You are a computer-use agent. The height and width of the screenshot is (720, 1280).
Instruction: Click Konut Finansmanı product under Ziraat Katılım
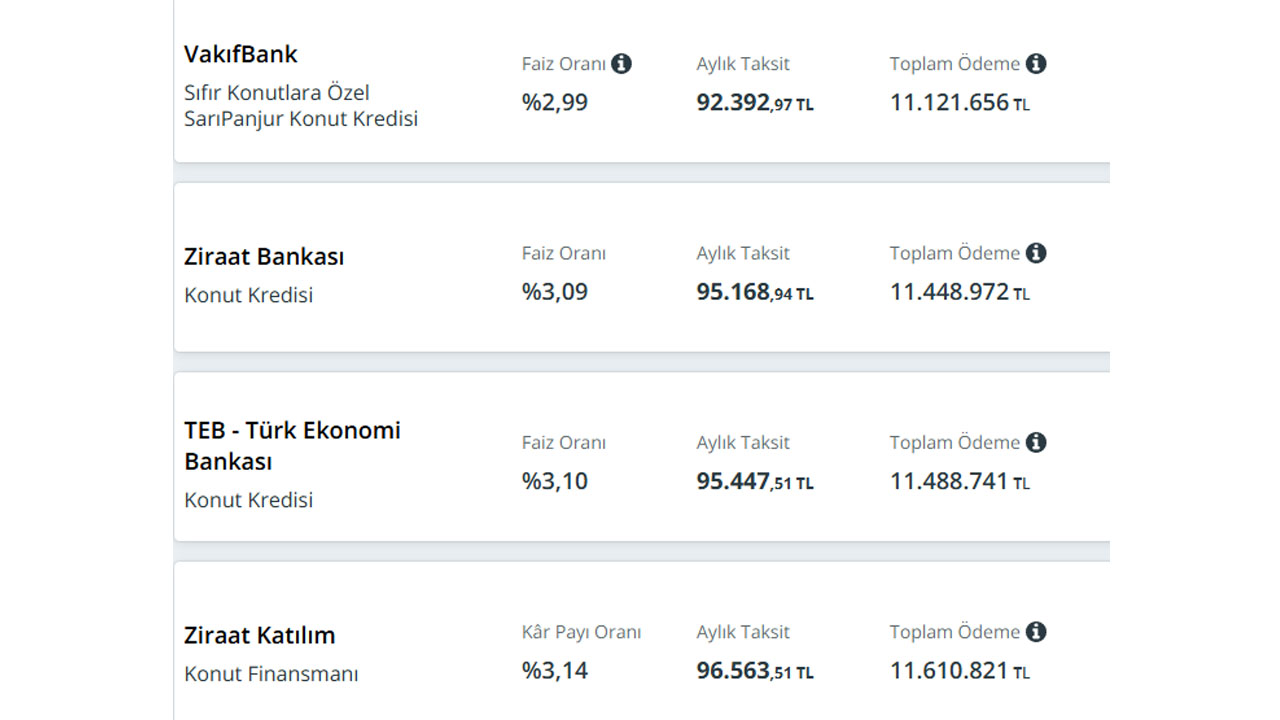point(271,675)
